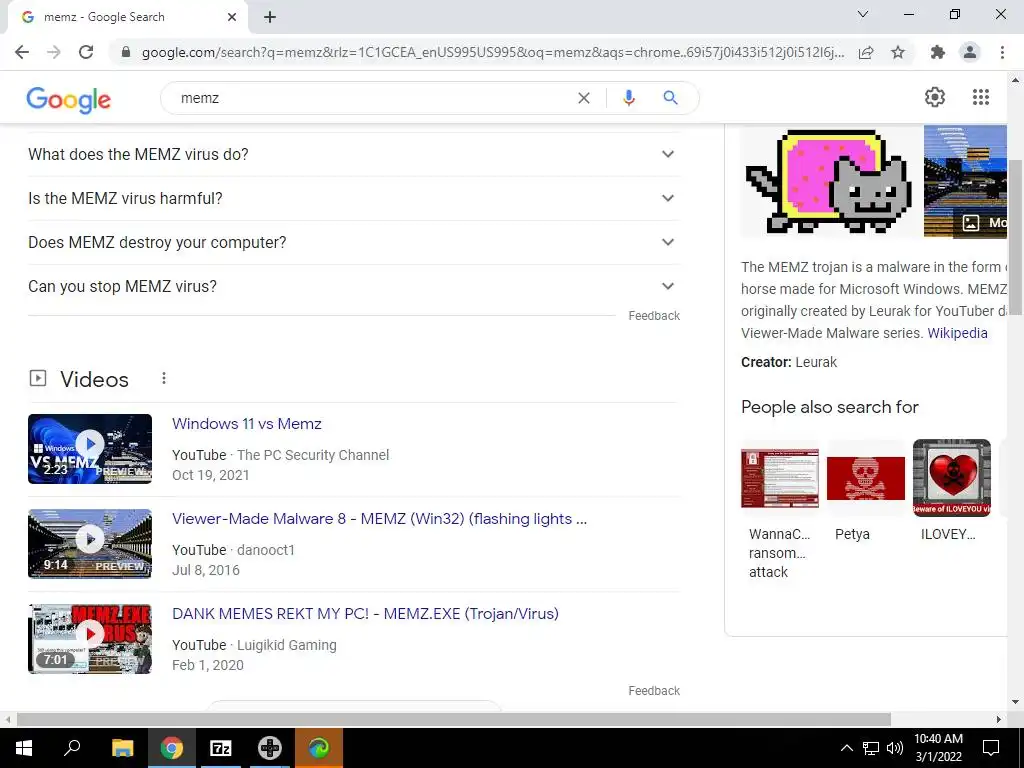Click "The PC Security Channel" text

click(313, 455)
